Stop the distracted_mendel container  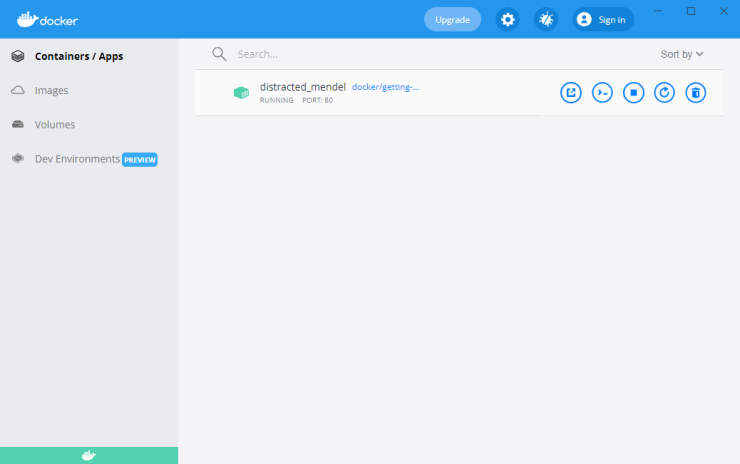click(633, 93)
